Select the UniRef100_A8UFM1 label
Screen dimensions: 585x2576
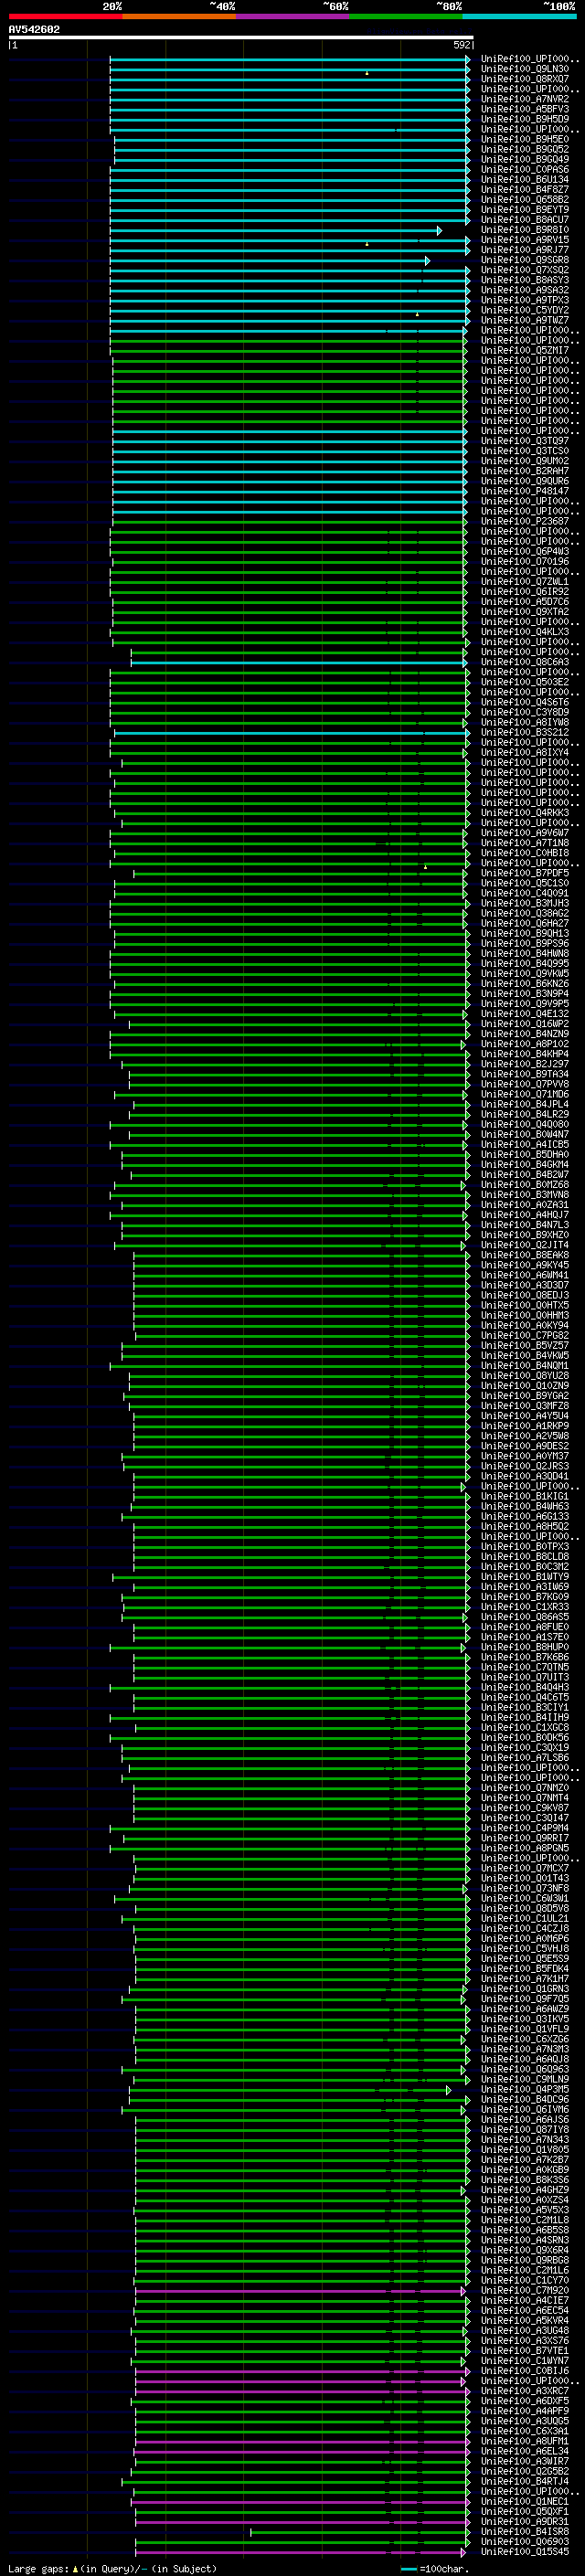(x=525, y=2442)
